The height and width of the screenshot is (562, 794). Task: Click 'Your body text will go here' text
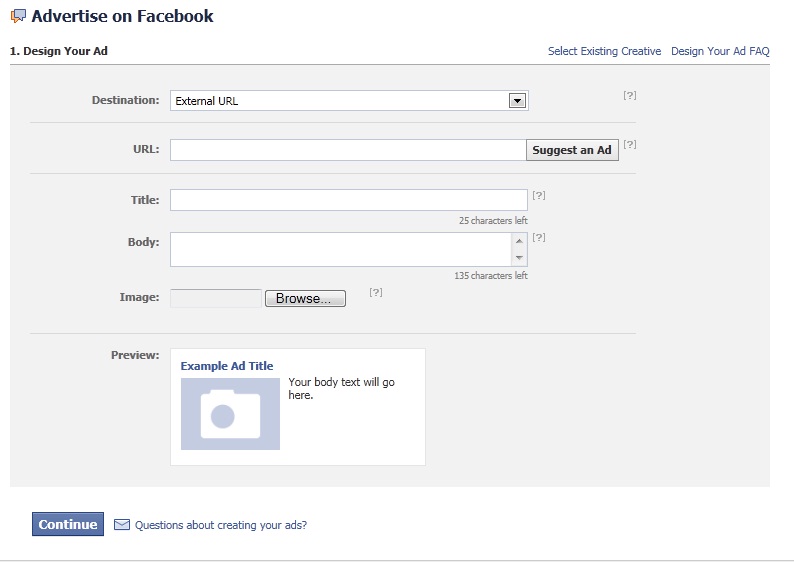(341, 388)
